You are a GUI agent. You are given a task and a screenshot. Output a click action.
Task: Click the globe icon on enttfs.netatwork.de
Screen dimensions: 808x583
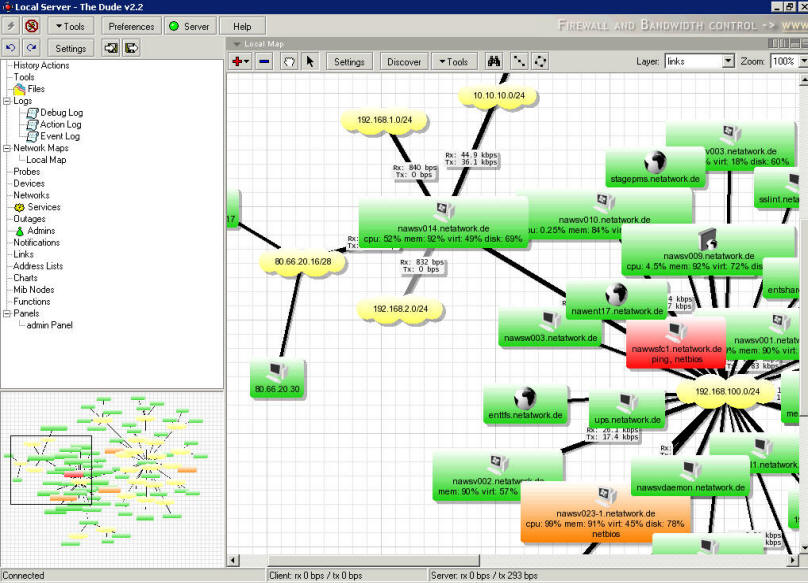pos(525,398)
